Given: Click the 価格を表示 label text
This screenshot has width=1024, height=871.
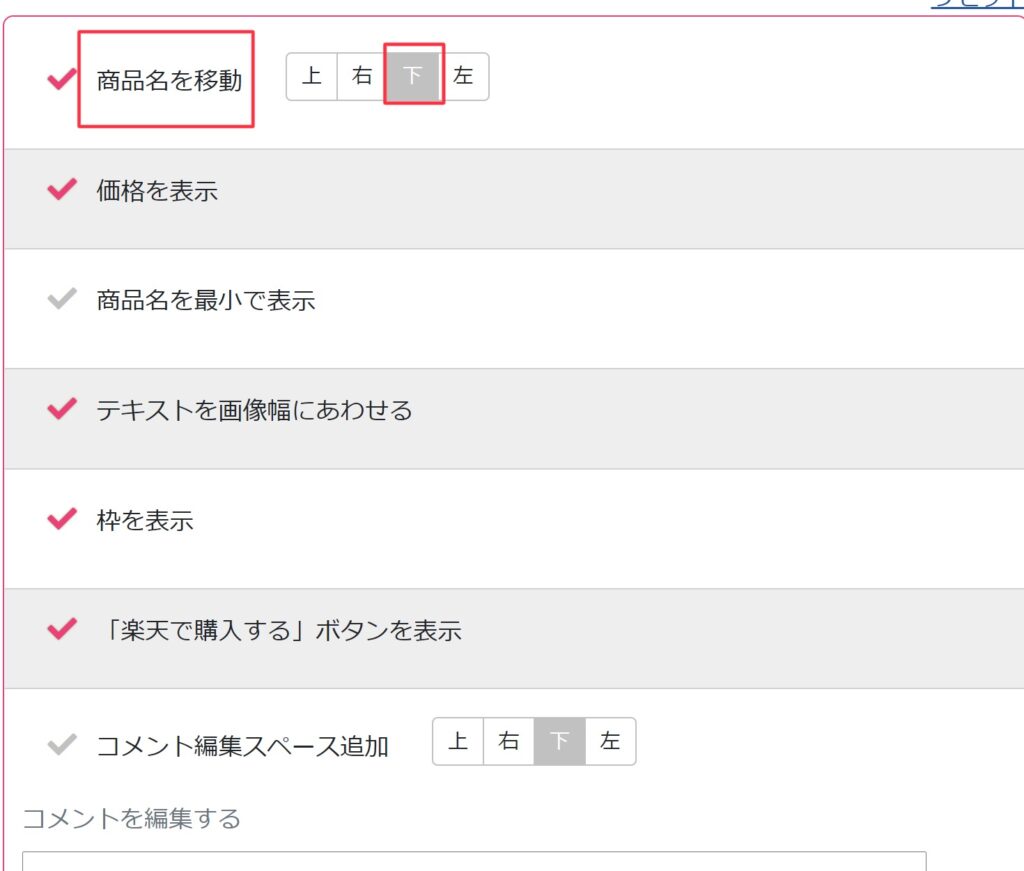Looking at the screenshot, I should pyautogui.click(x=157, y=191).
